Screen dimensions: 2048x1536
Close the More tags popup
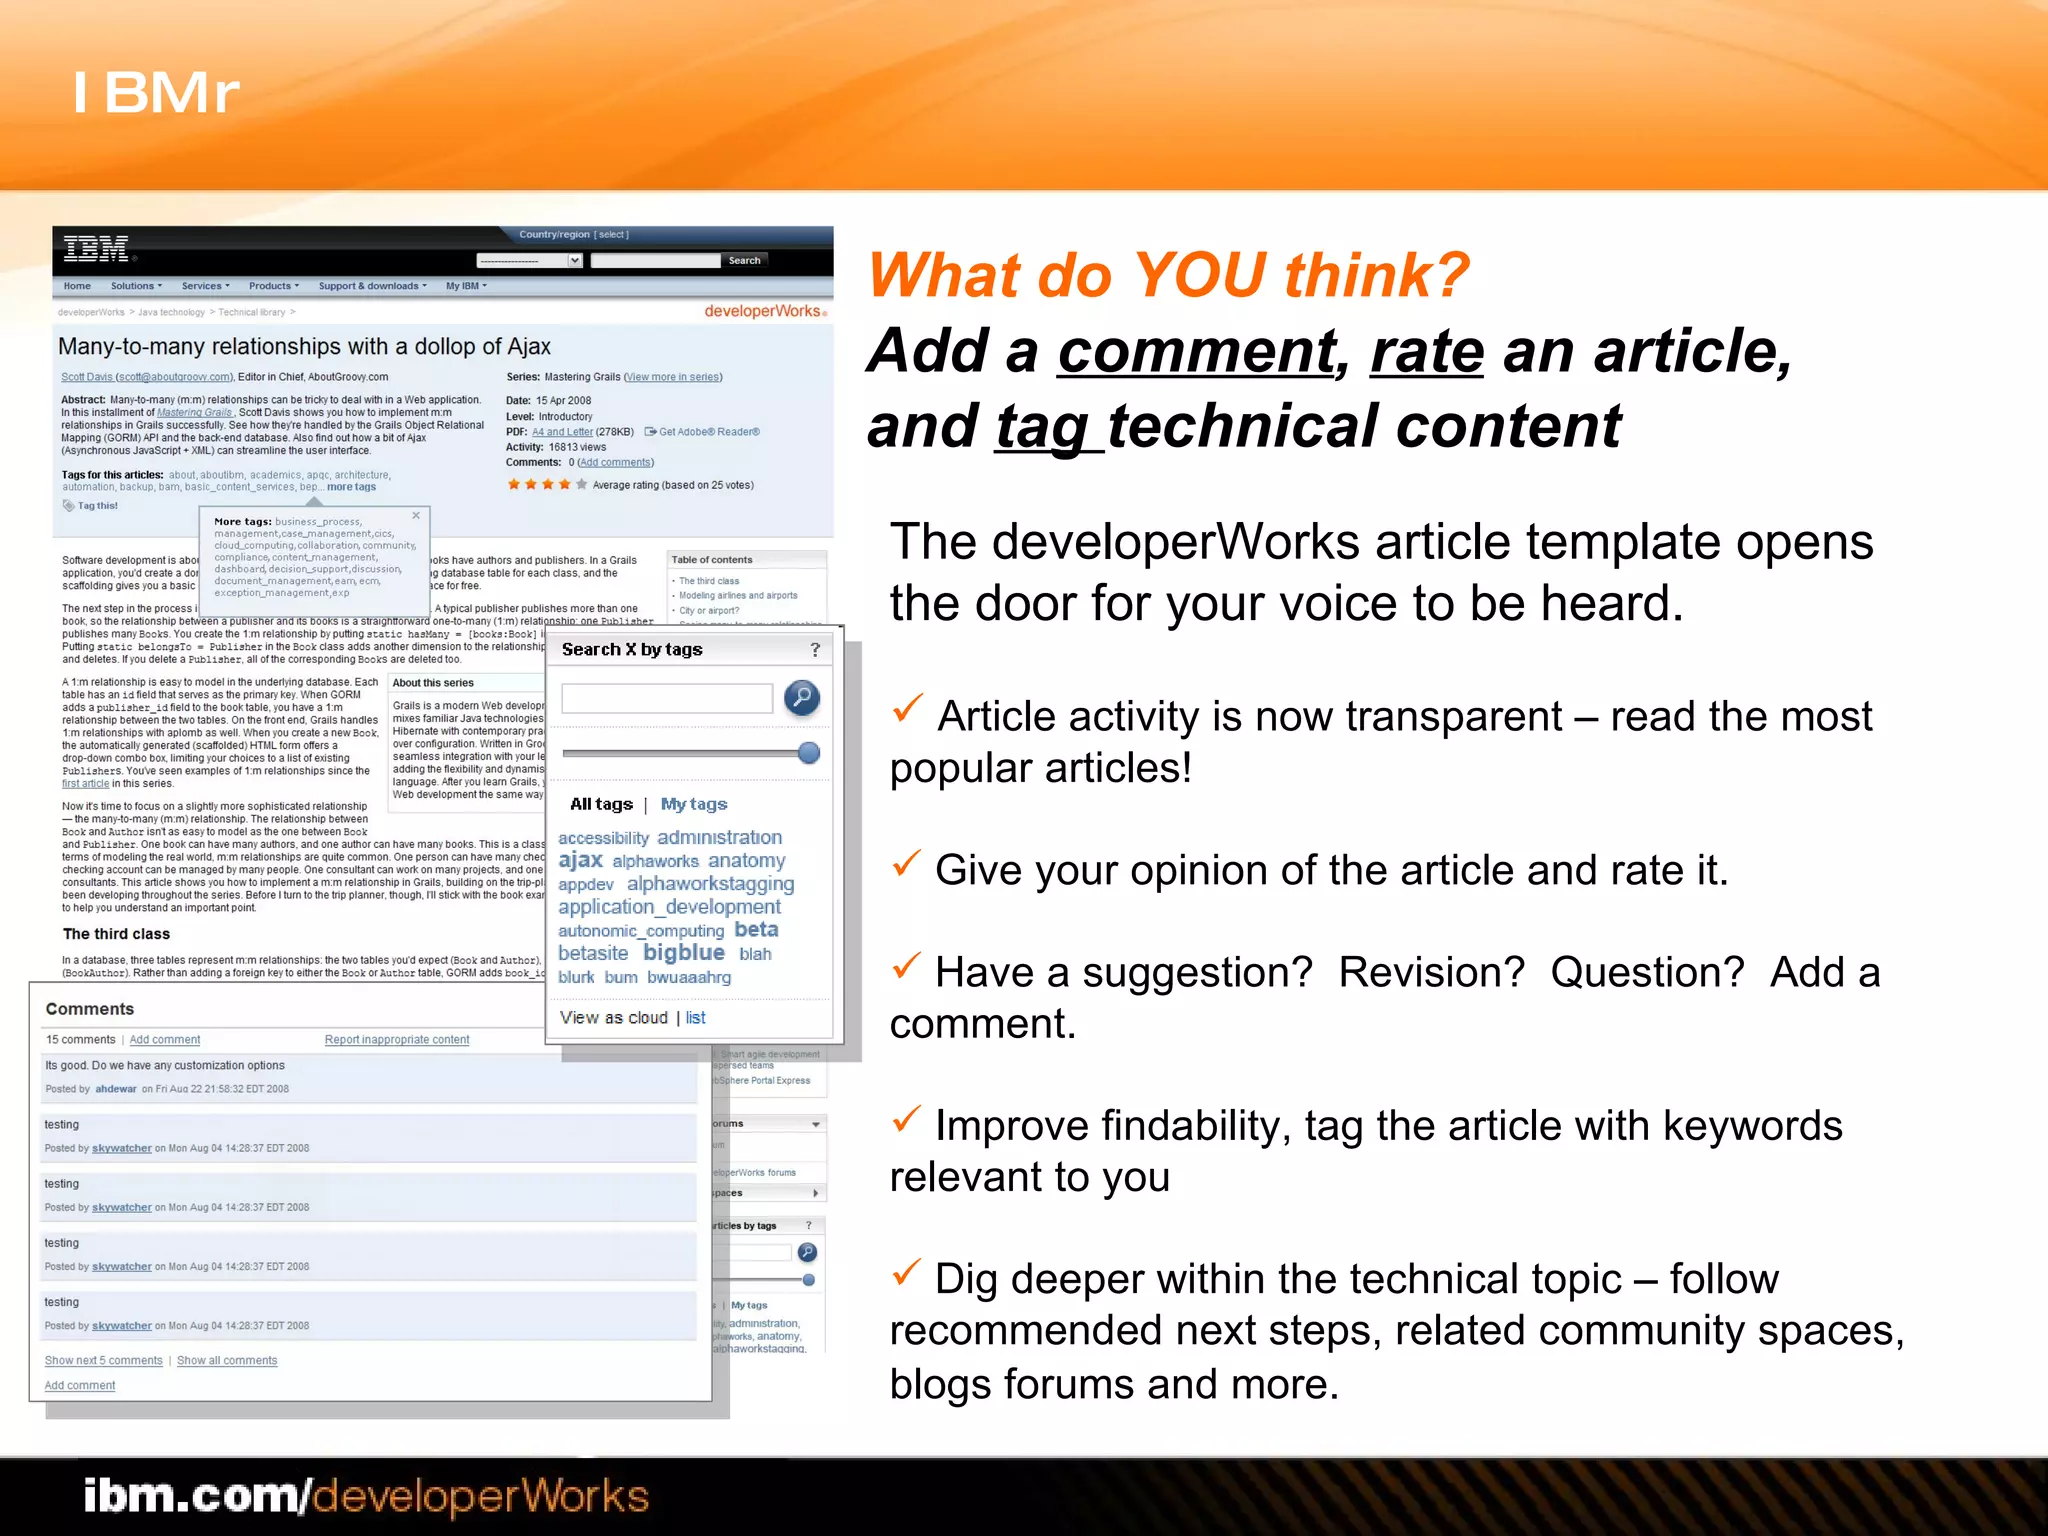tap(416, 516)
